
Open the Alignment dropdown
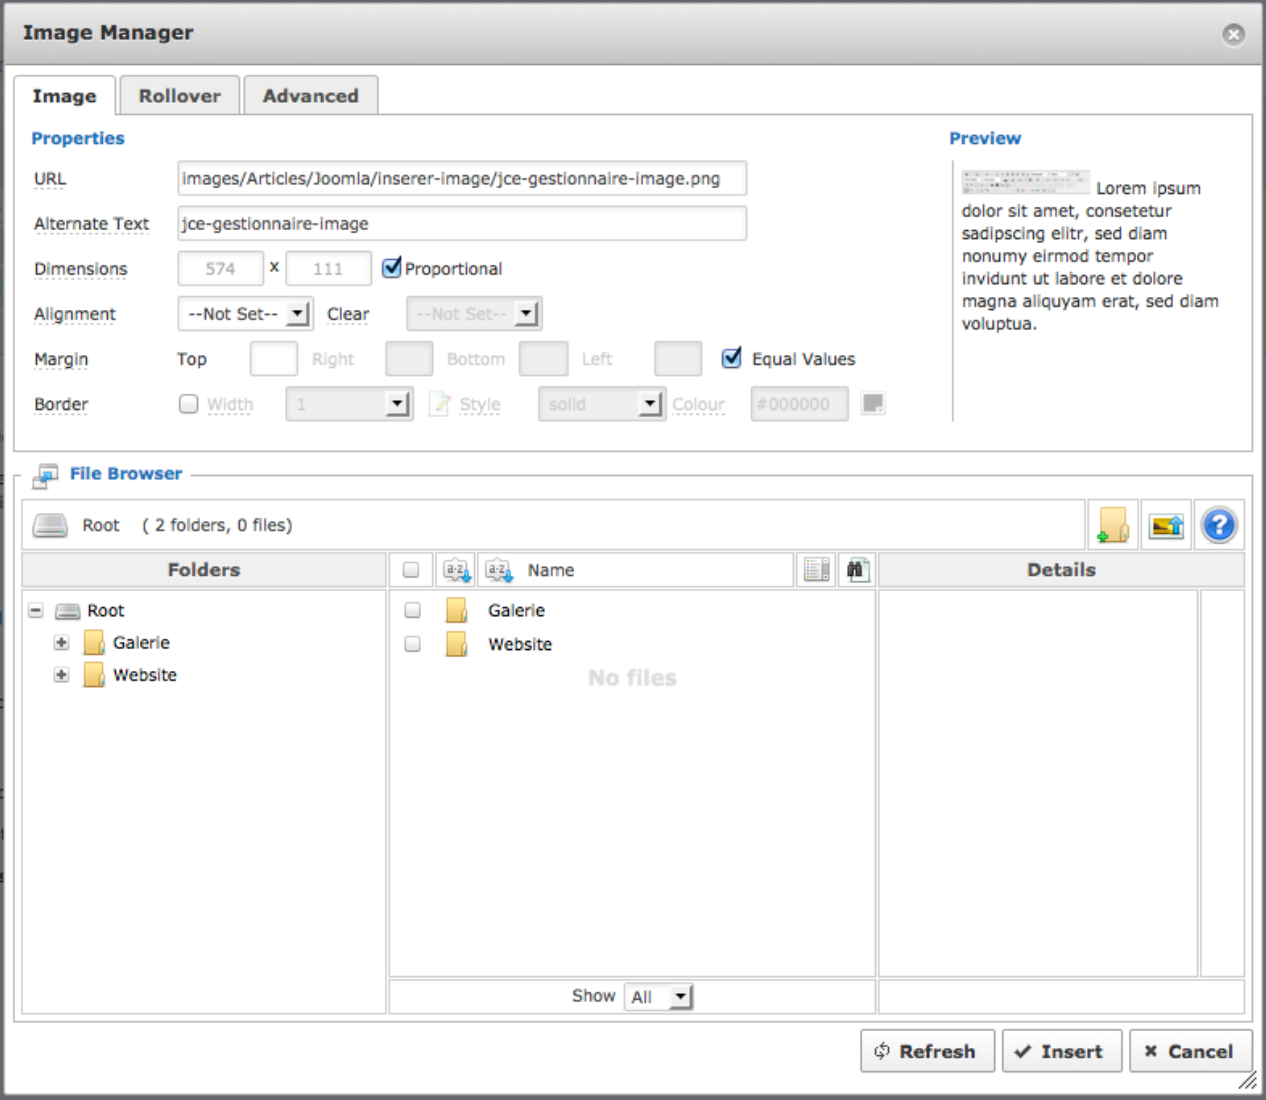245,314
